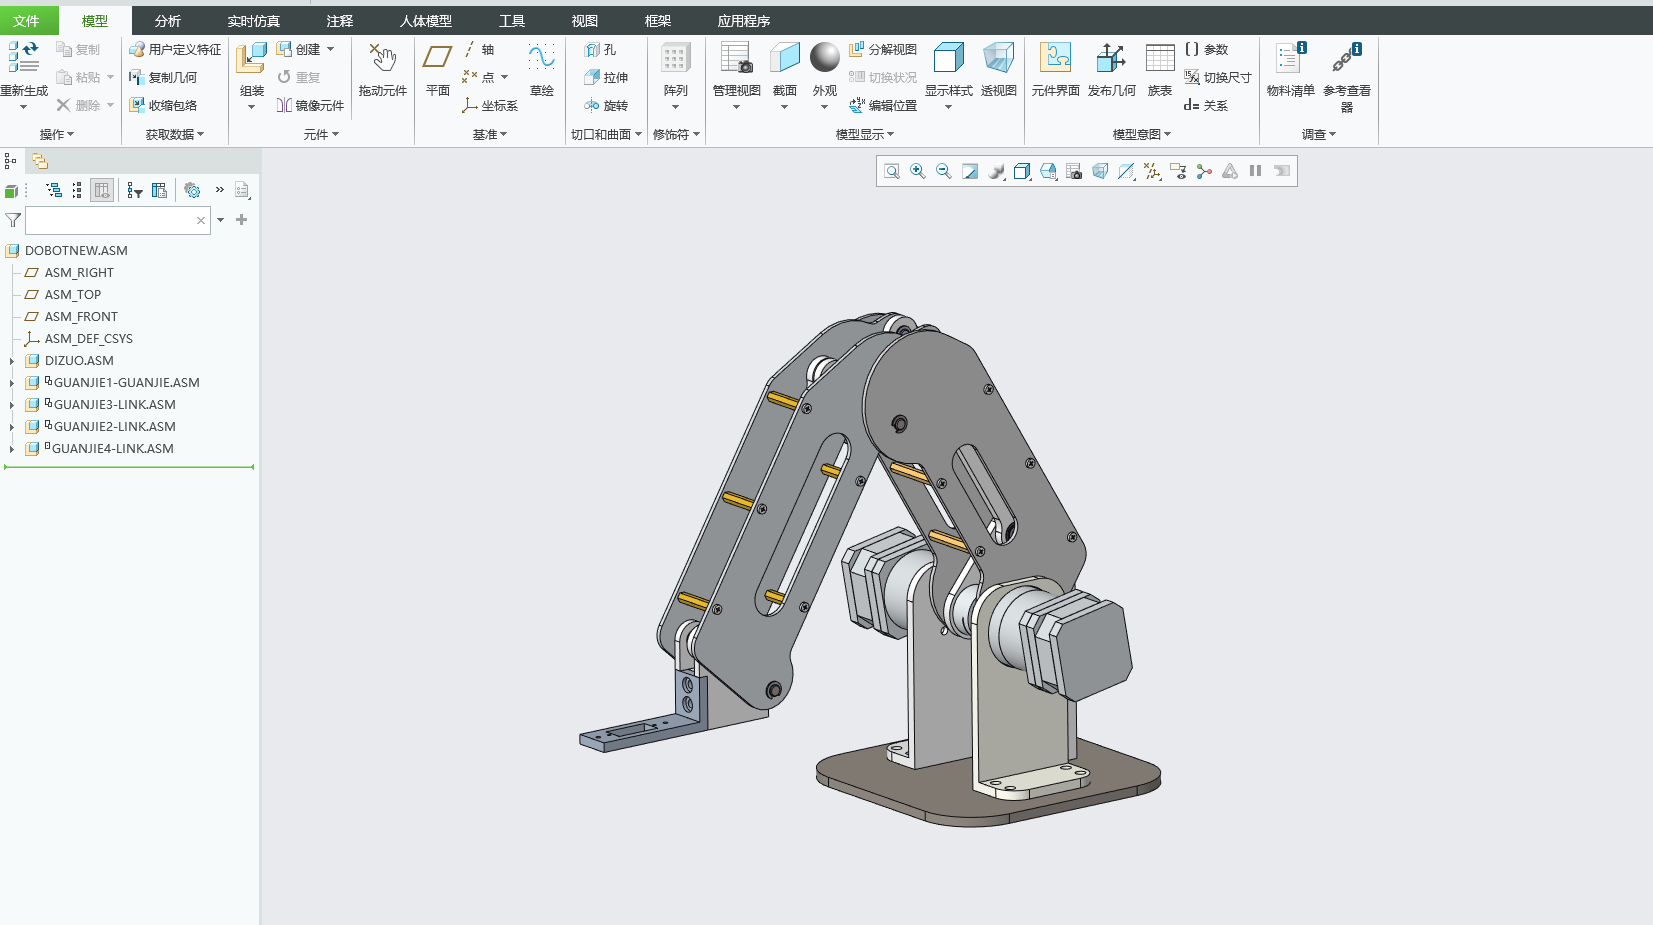
Task: Open the 模型显示 (Model Display) group dropdown
Action: 865,134
